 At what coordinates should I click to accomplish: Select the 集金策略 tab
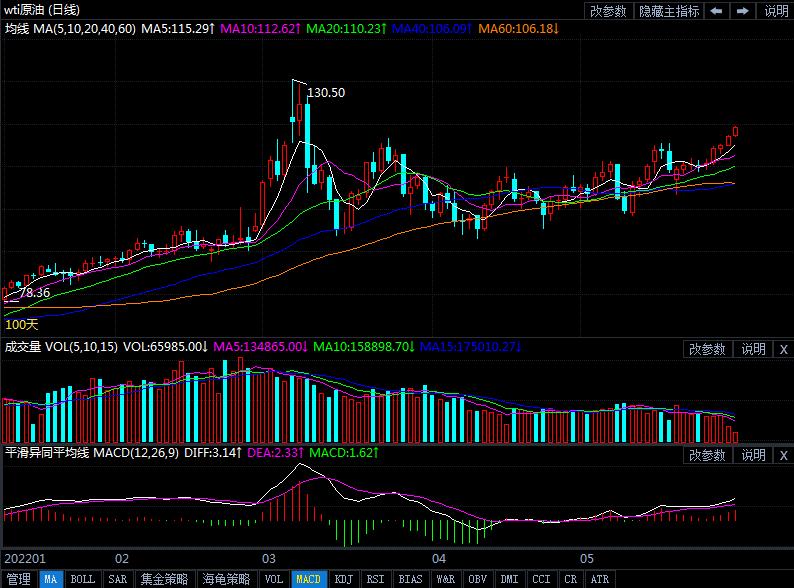pos(165,579)
